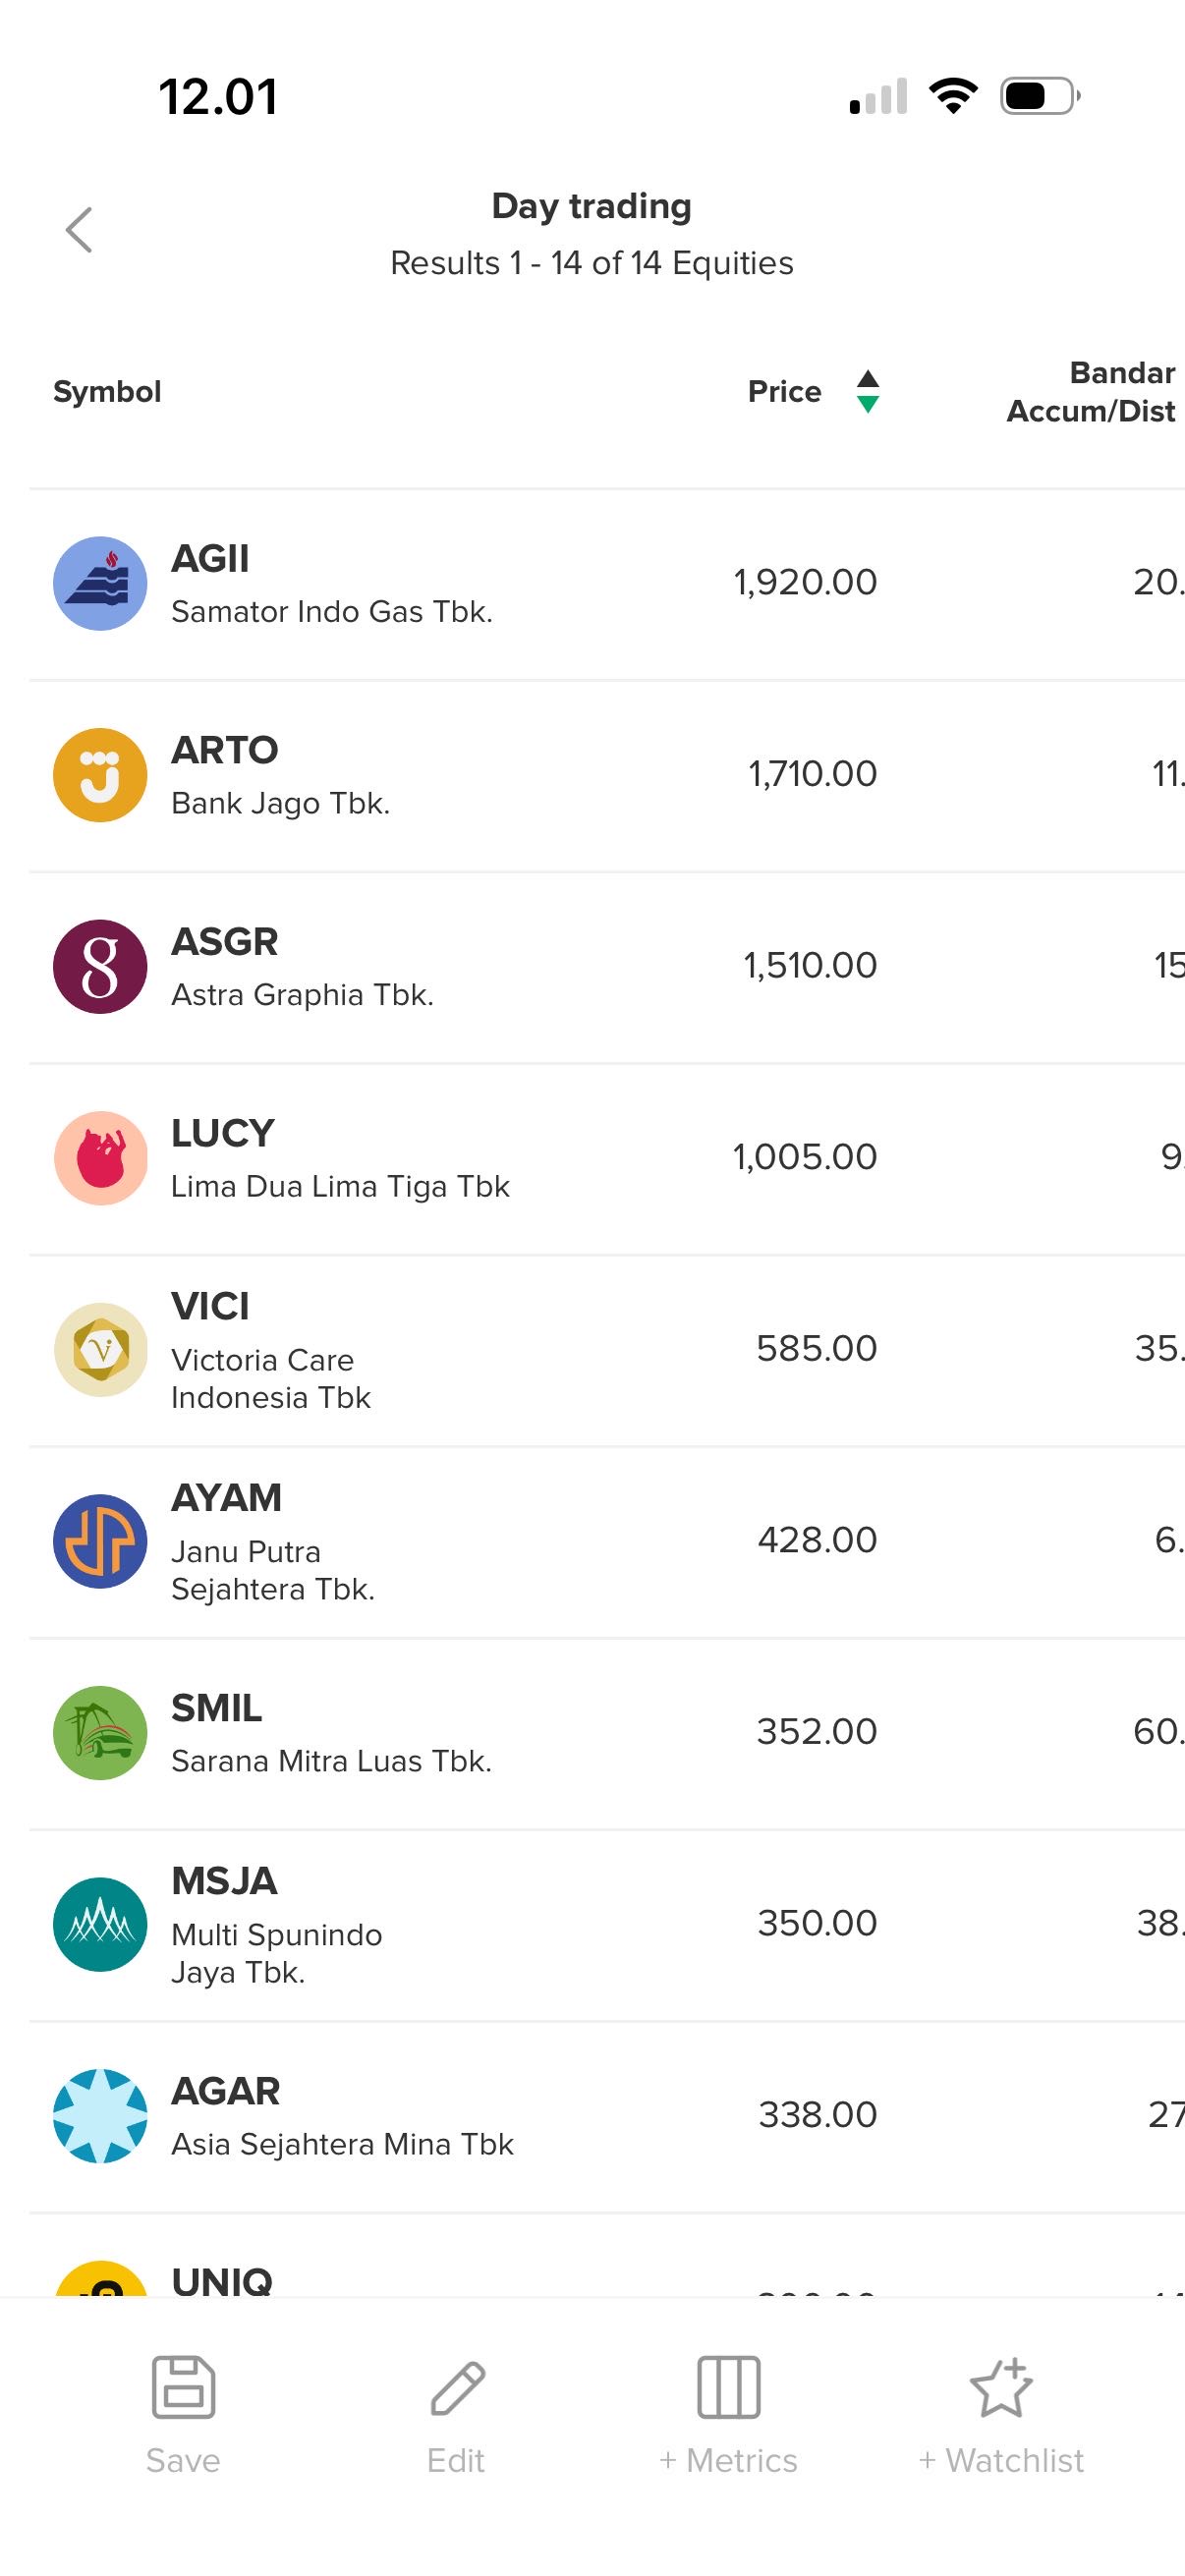Tap the back arrow icon

coord(79,231)
